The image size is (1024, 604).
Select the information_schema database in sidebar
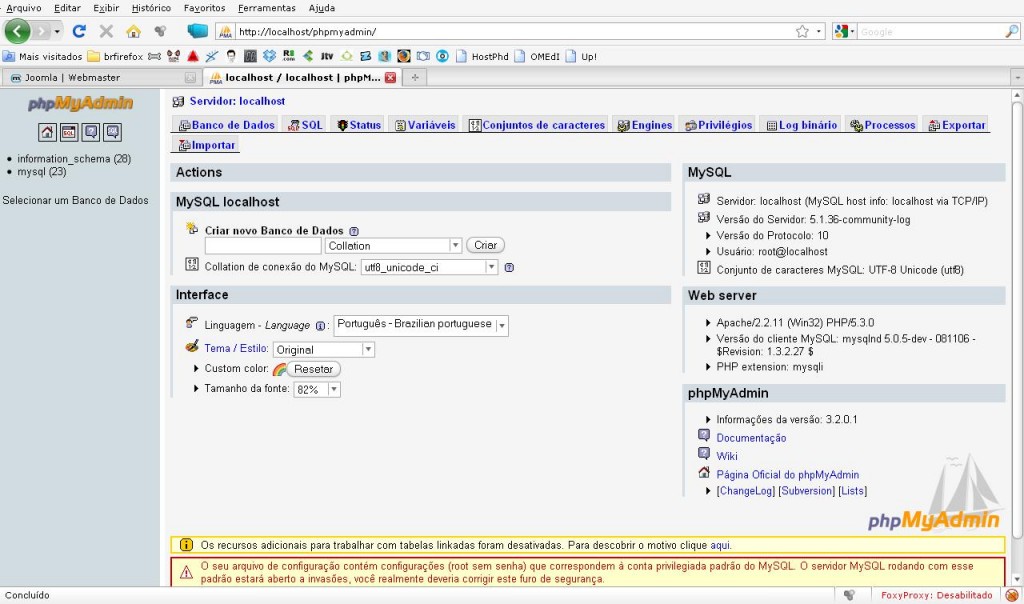tap(74, 159)
